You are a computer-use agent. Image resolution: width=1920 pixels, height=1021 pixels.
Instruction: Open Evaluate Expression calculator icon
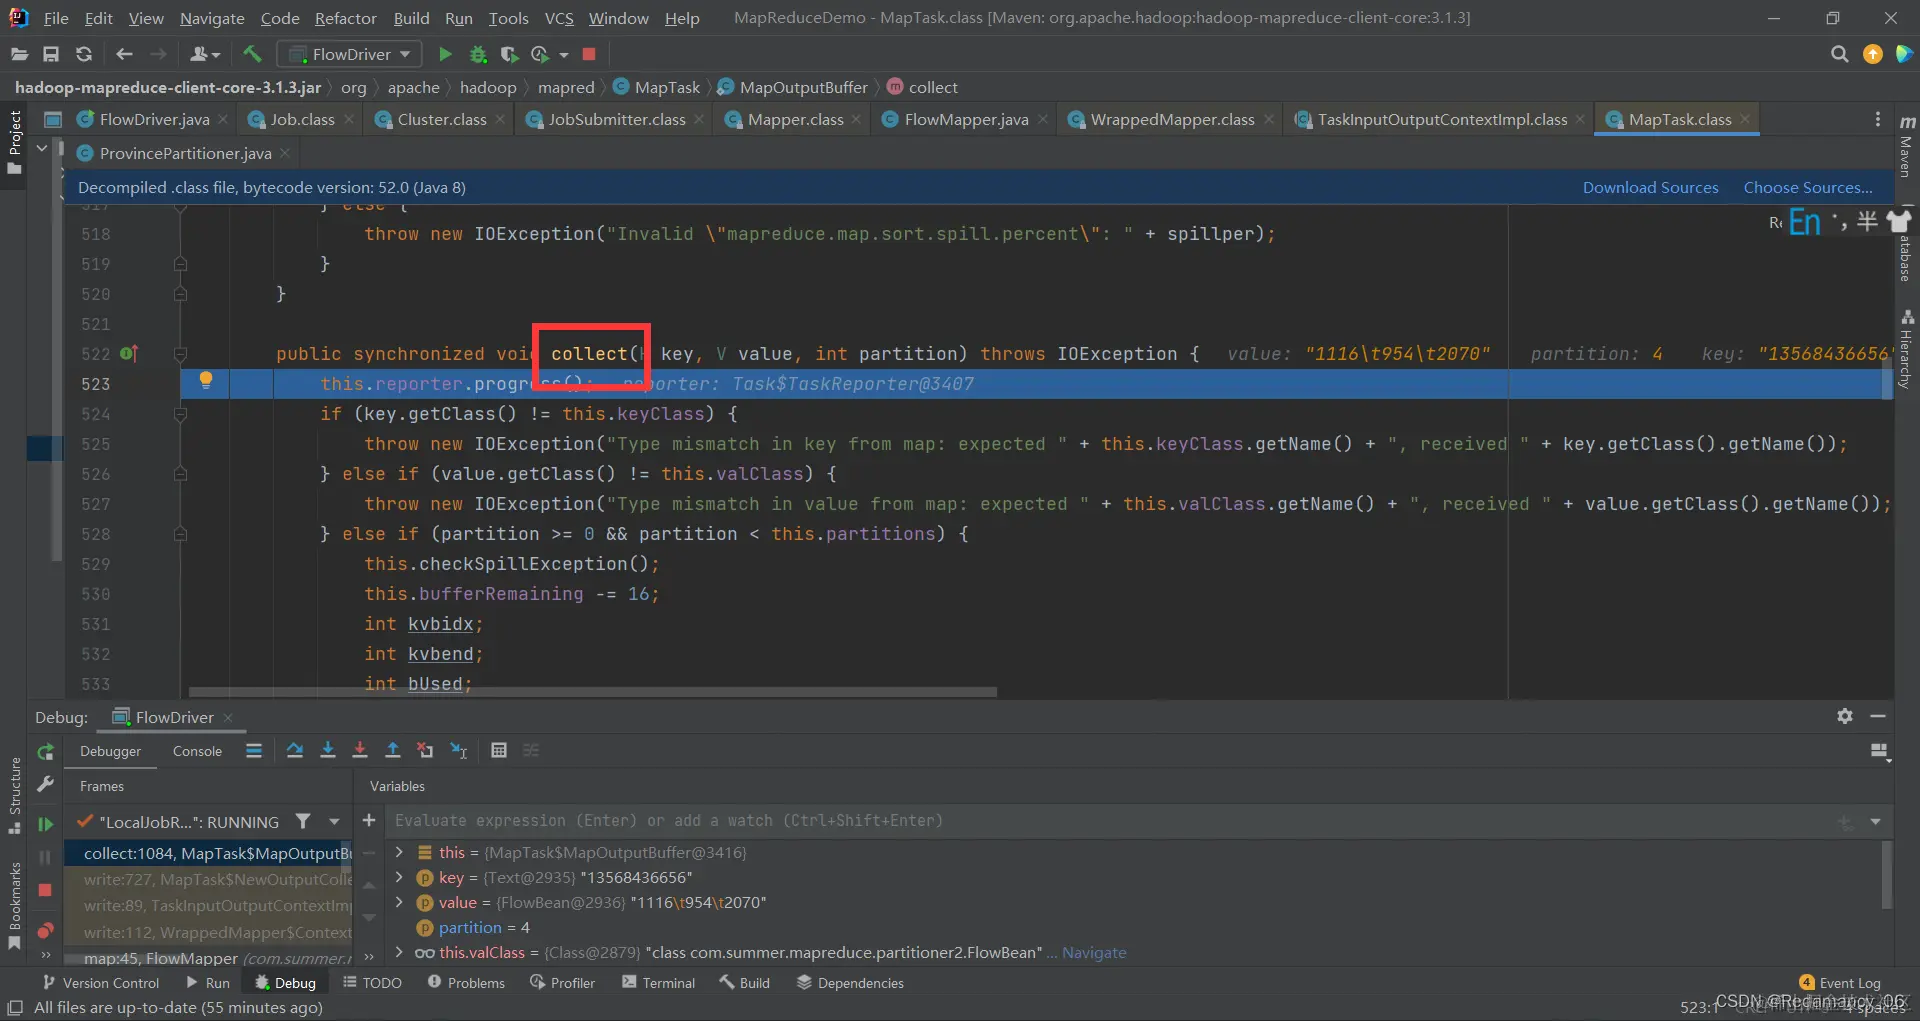click(499, 751)
